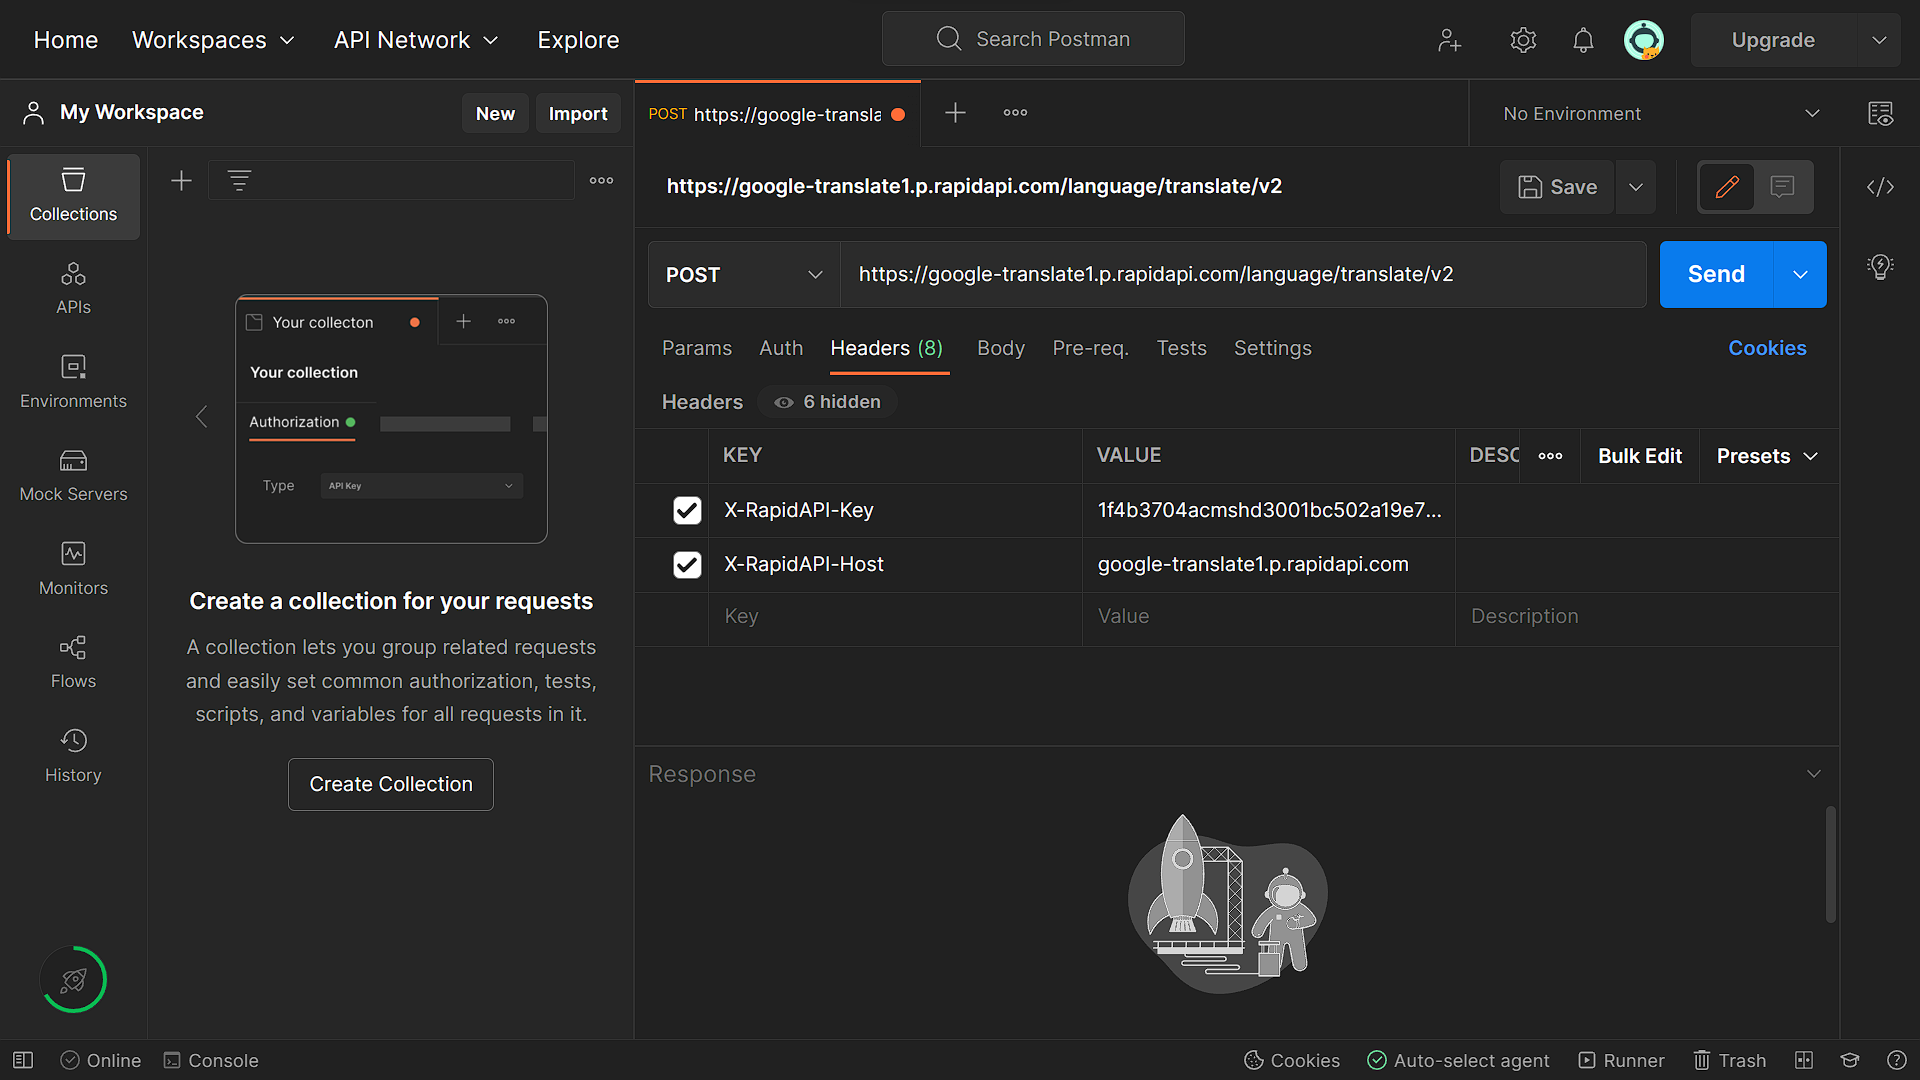Open the APIs sidebar panel
Screen dimensions: 1920x1080
(x=73, y=288)
